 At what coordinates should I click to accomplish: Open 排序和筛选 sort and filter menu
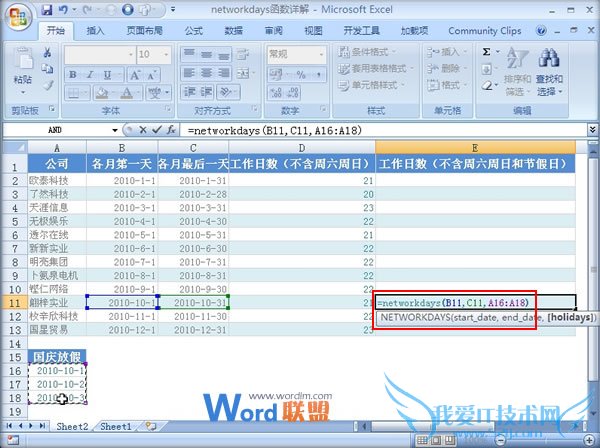(x=517, y=73)
